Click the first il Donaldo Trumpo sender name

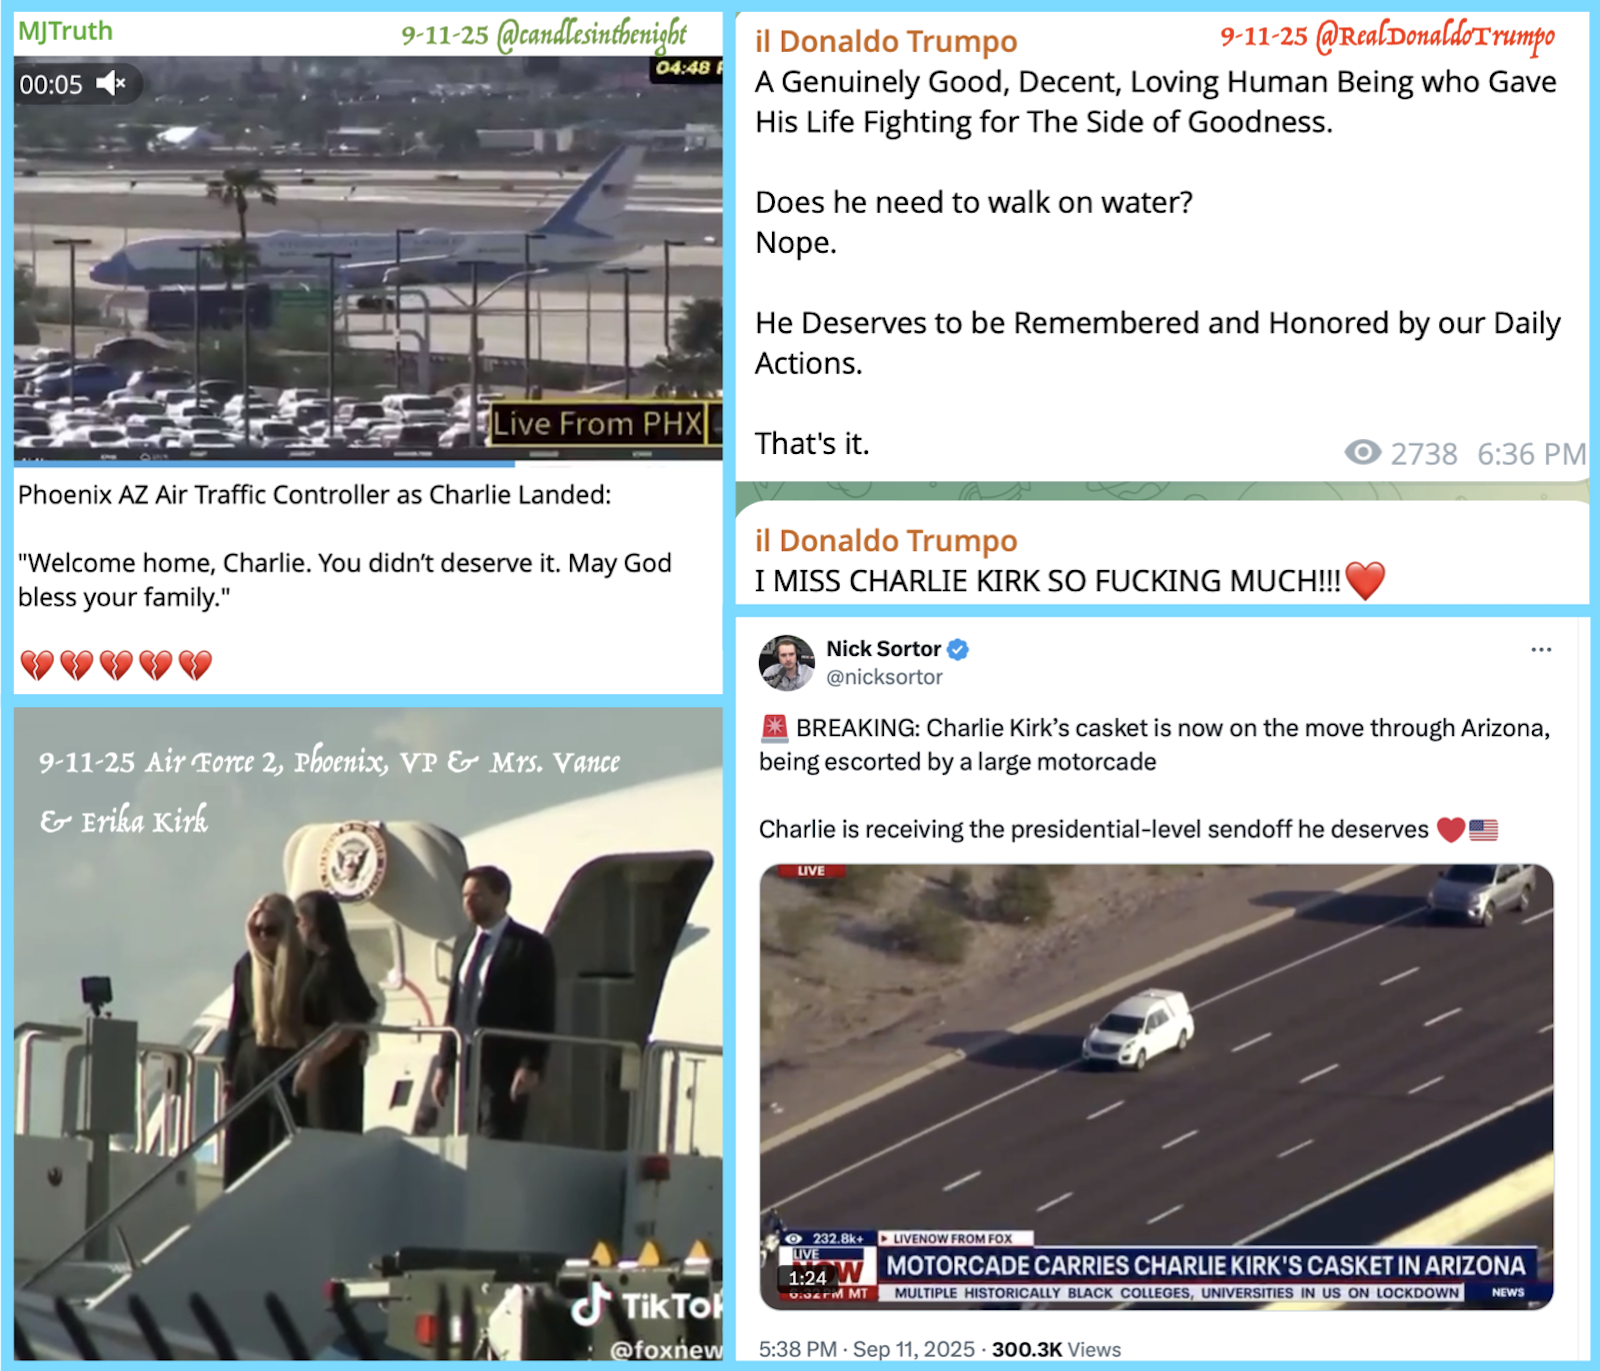tap(886, 41)
